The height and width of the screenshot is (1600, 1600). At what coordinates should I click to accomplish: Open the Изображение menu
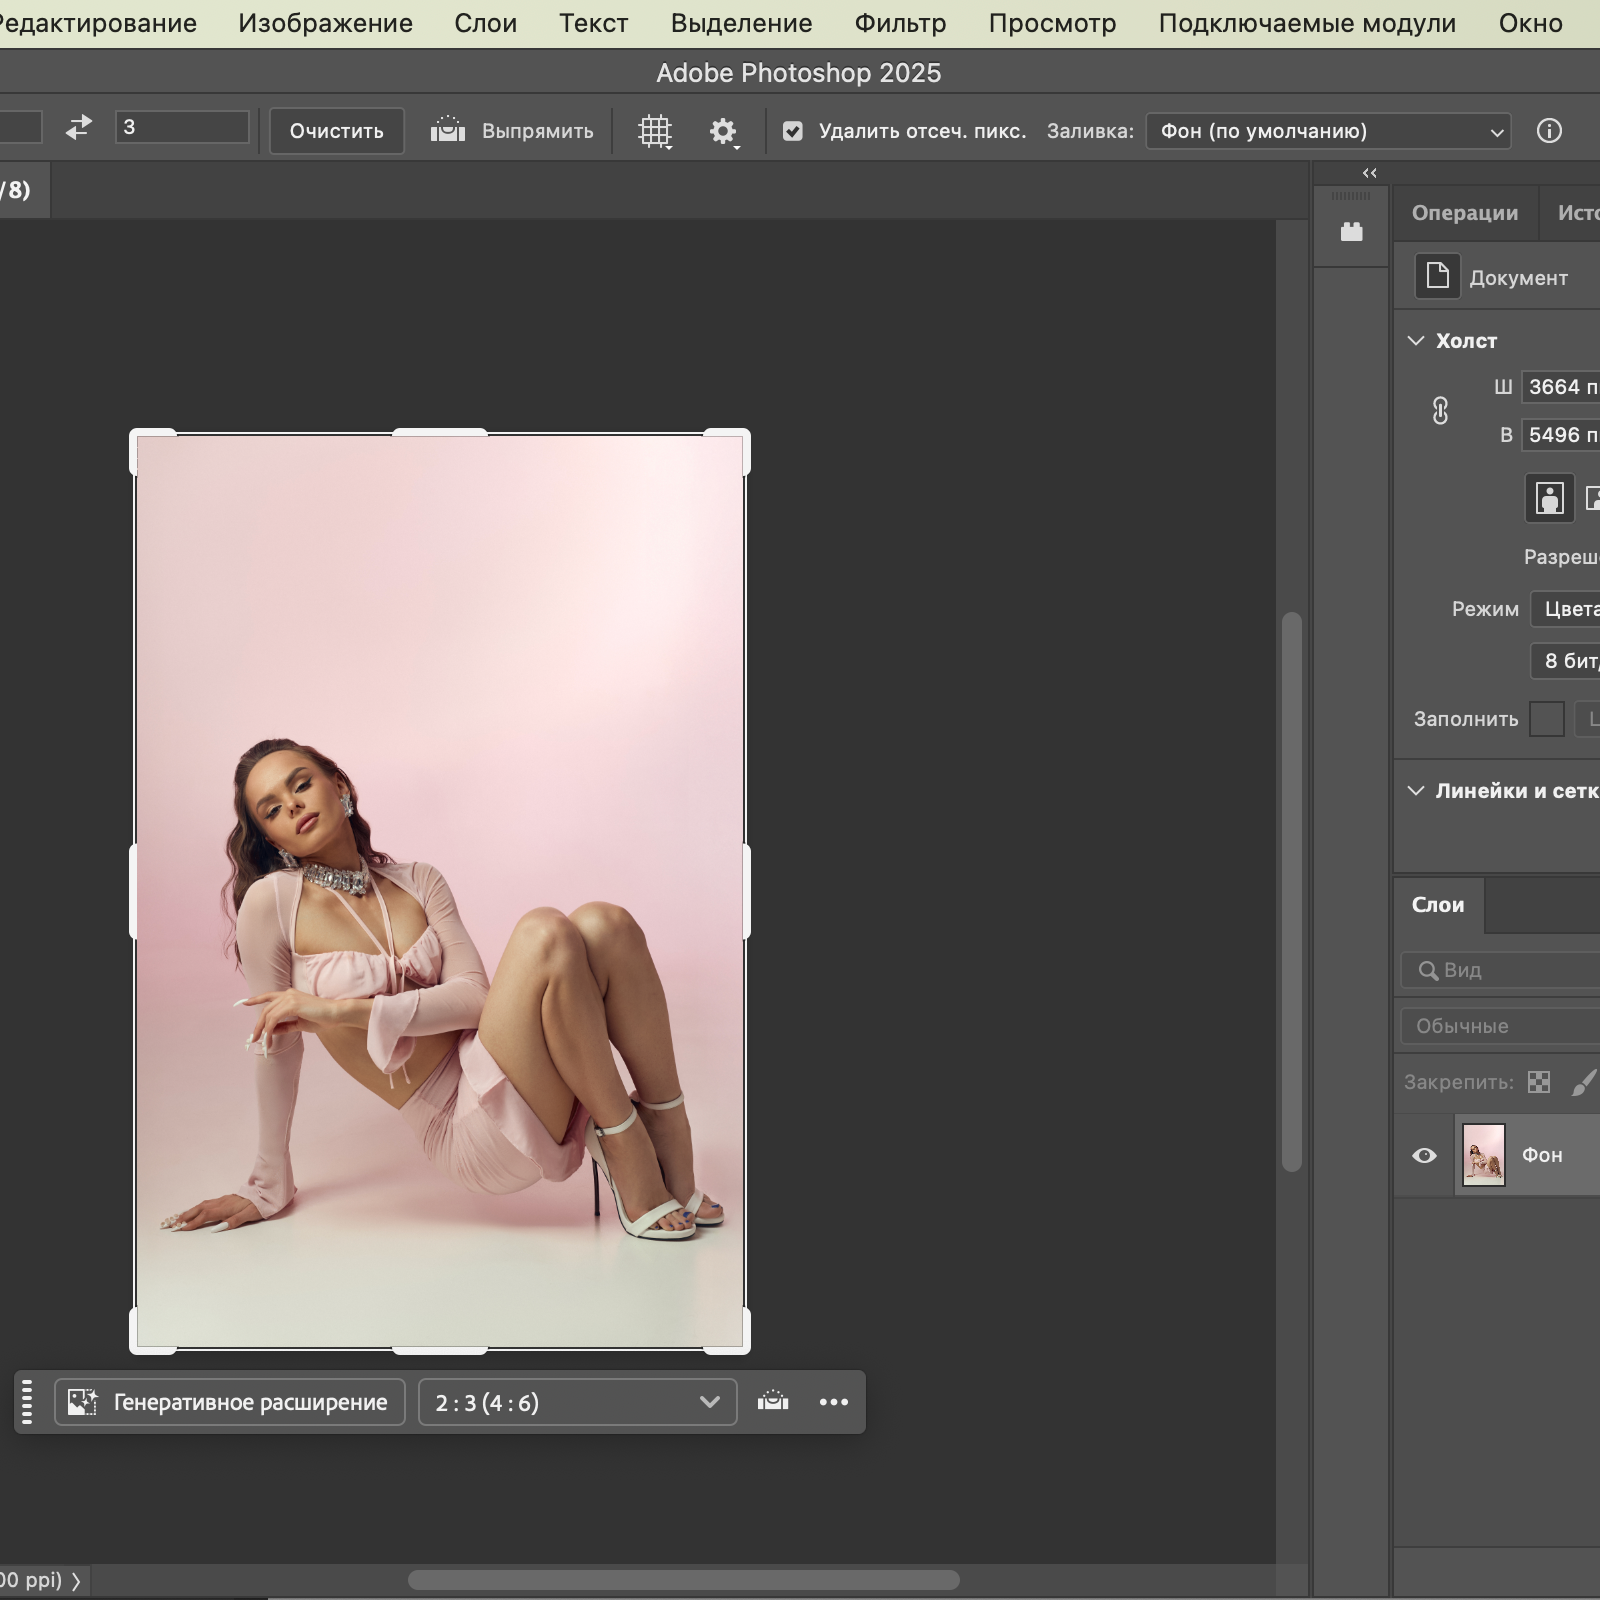pyautogui.click(x=325, y=23)
